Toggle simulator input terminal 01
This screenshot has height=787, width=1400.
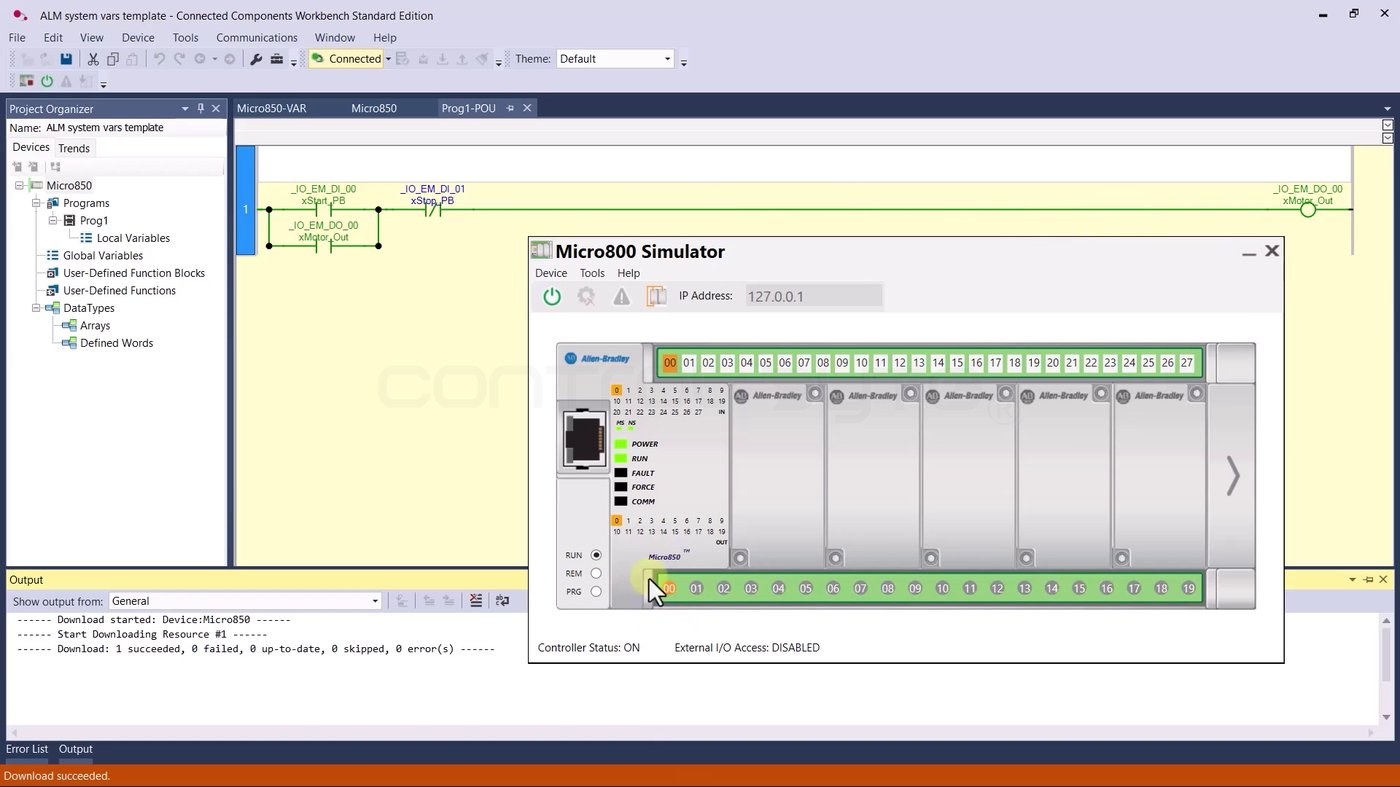click(x=689, y=363)
